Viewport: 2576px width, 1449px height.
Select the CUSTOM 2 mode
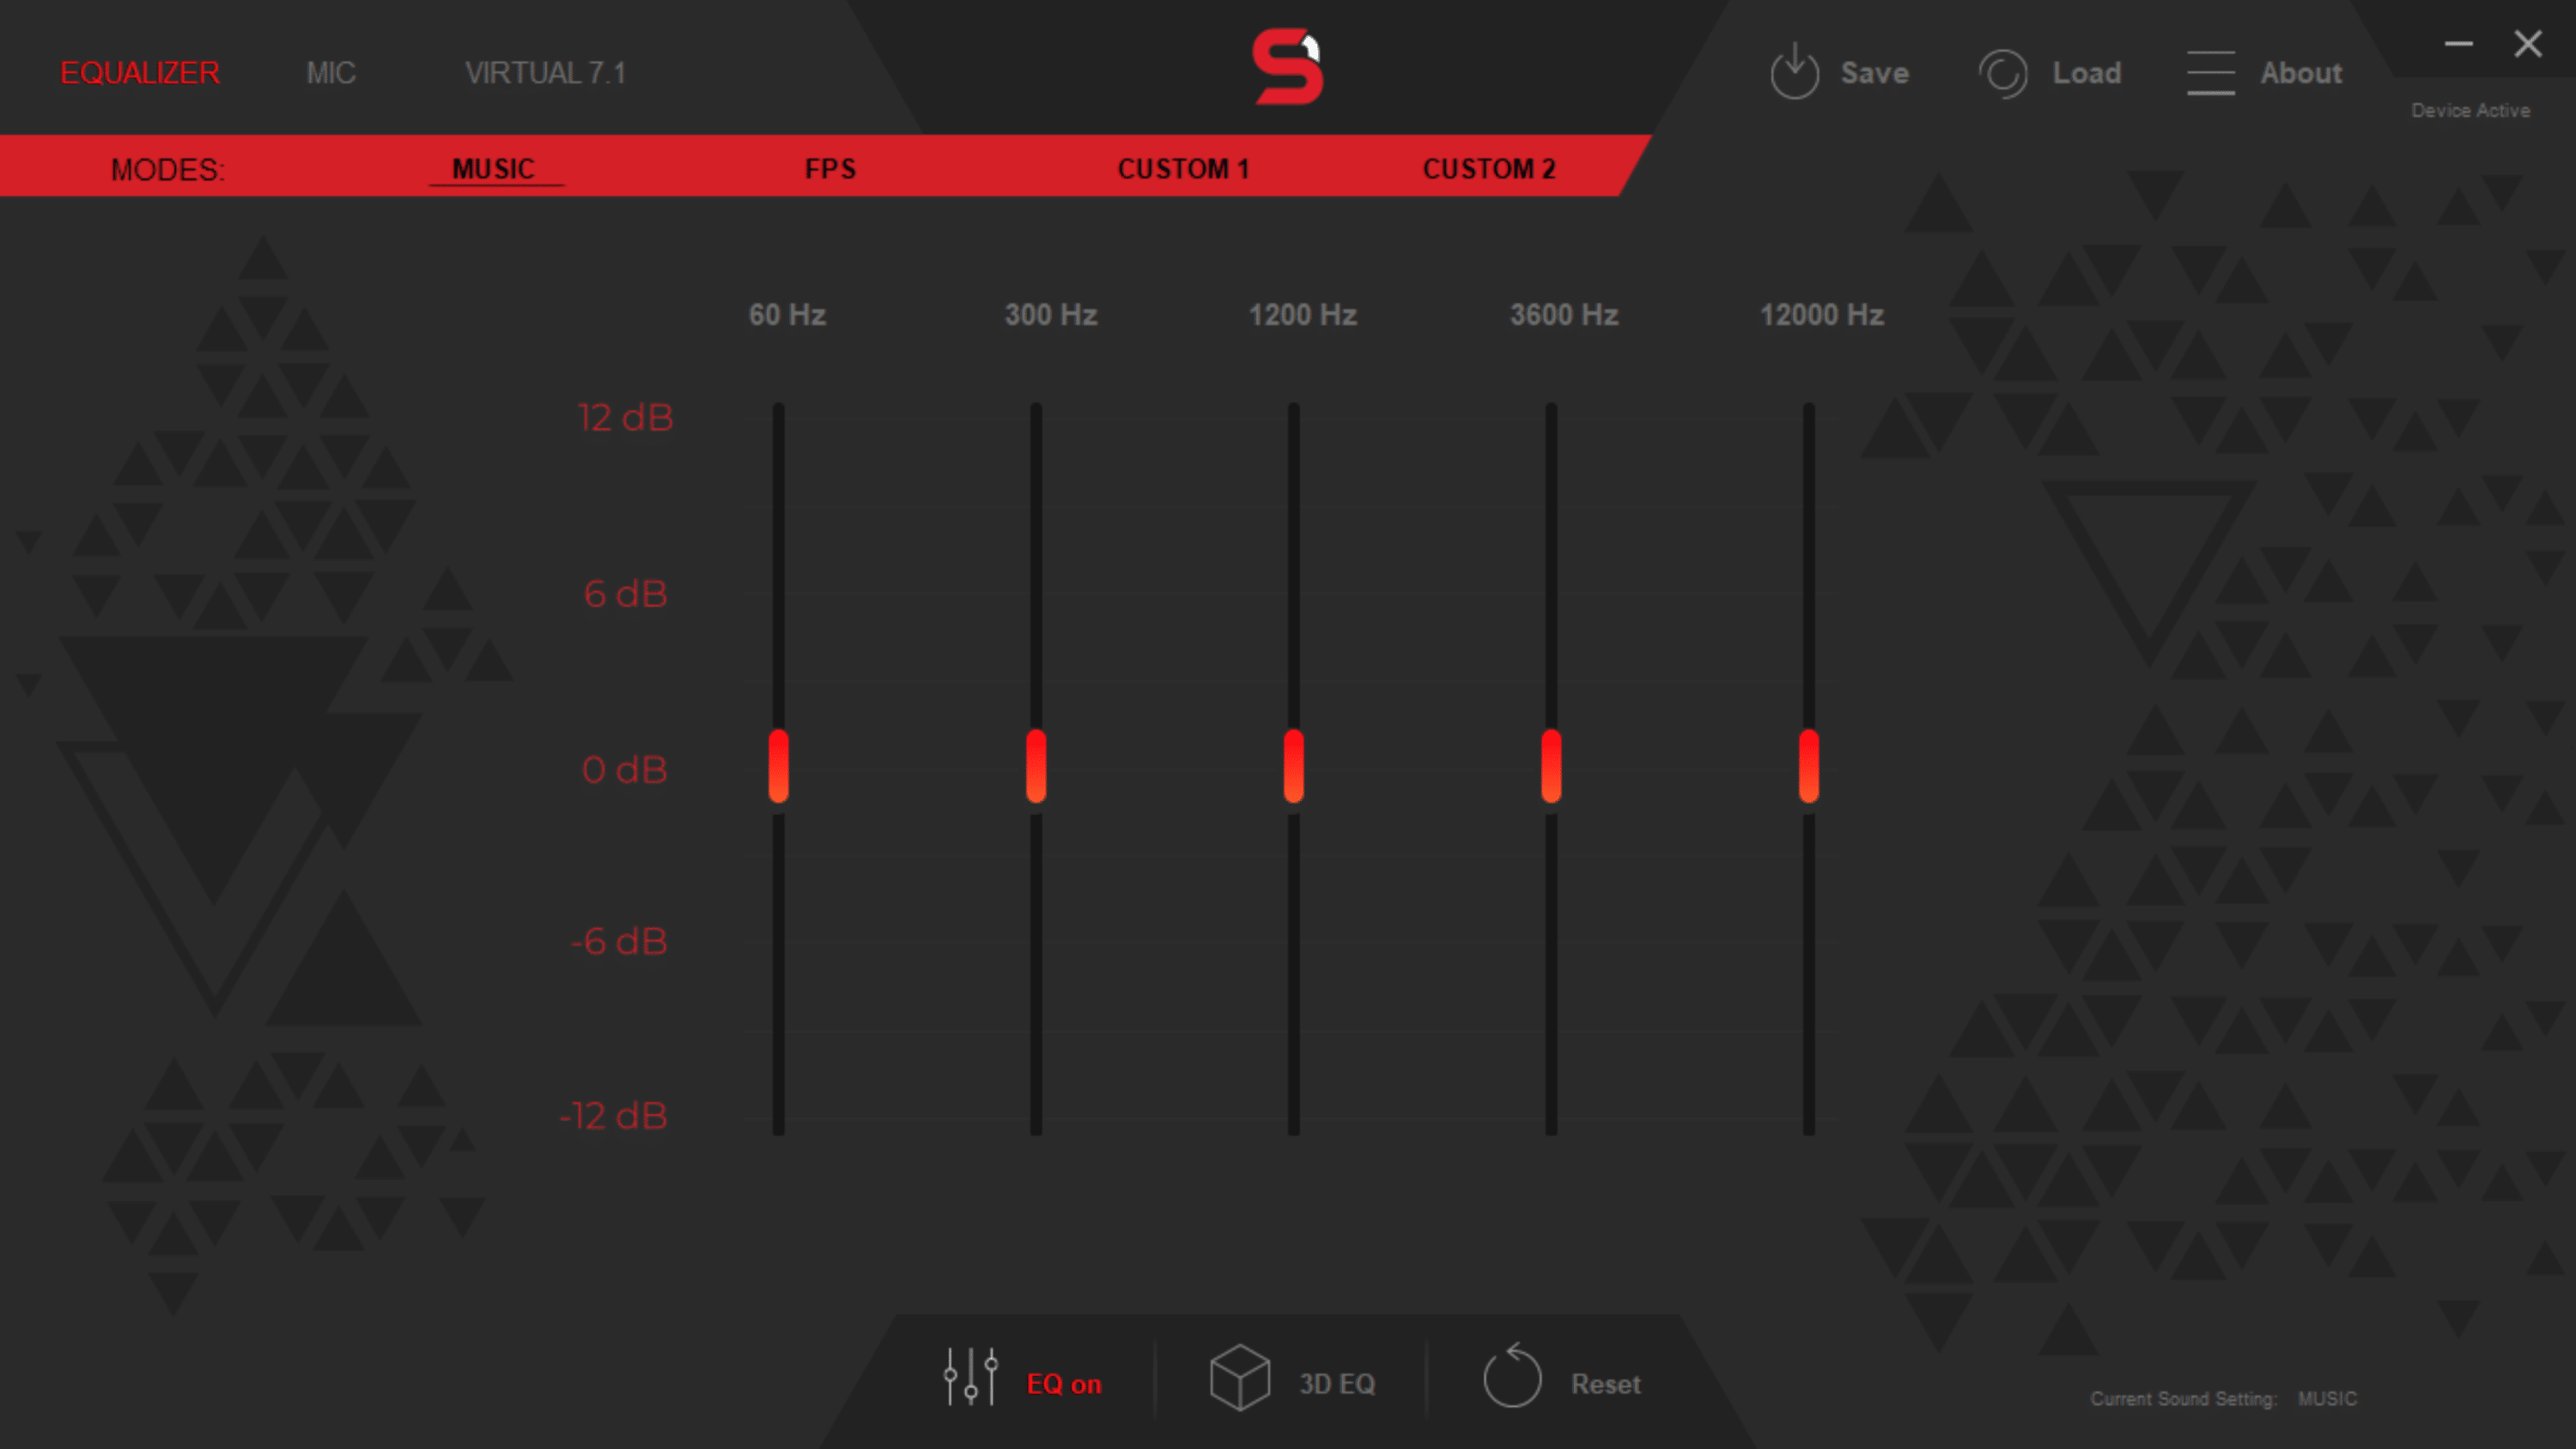coord(1488,169)
